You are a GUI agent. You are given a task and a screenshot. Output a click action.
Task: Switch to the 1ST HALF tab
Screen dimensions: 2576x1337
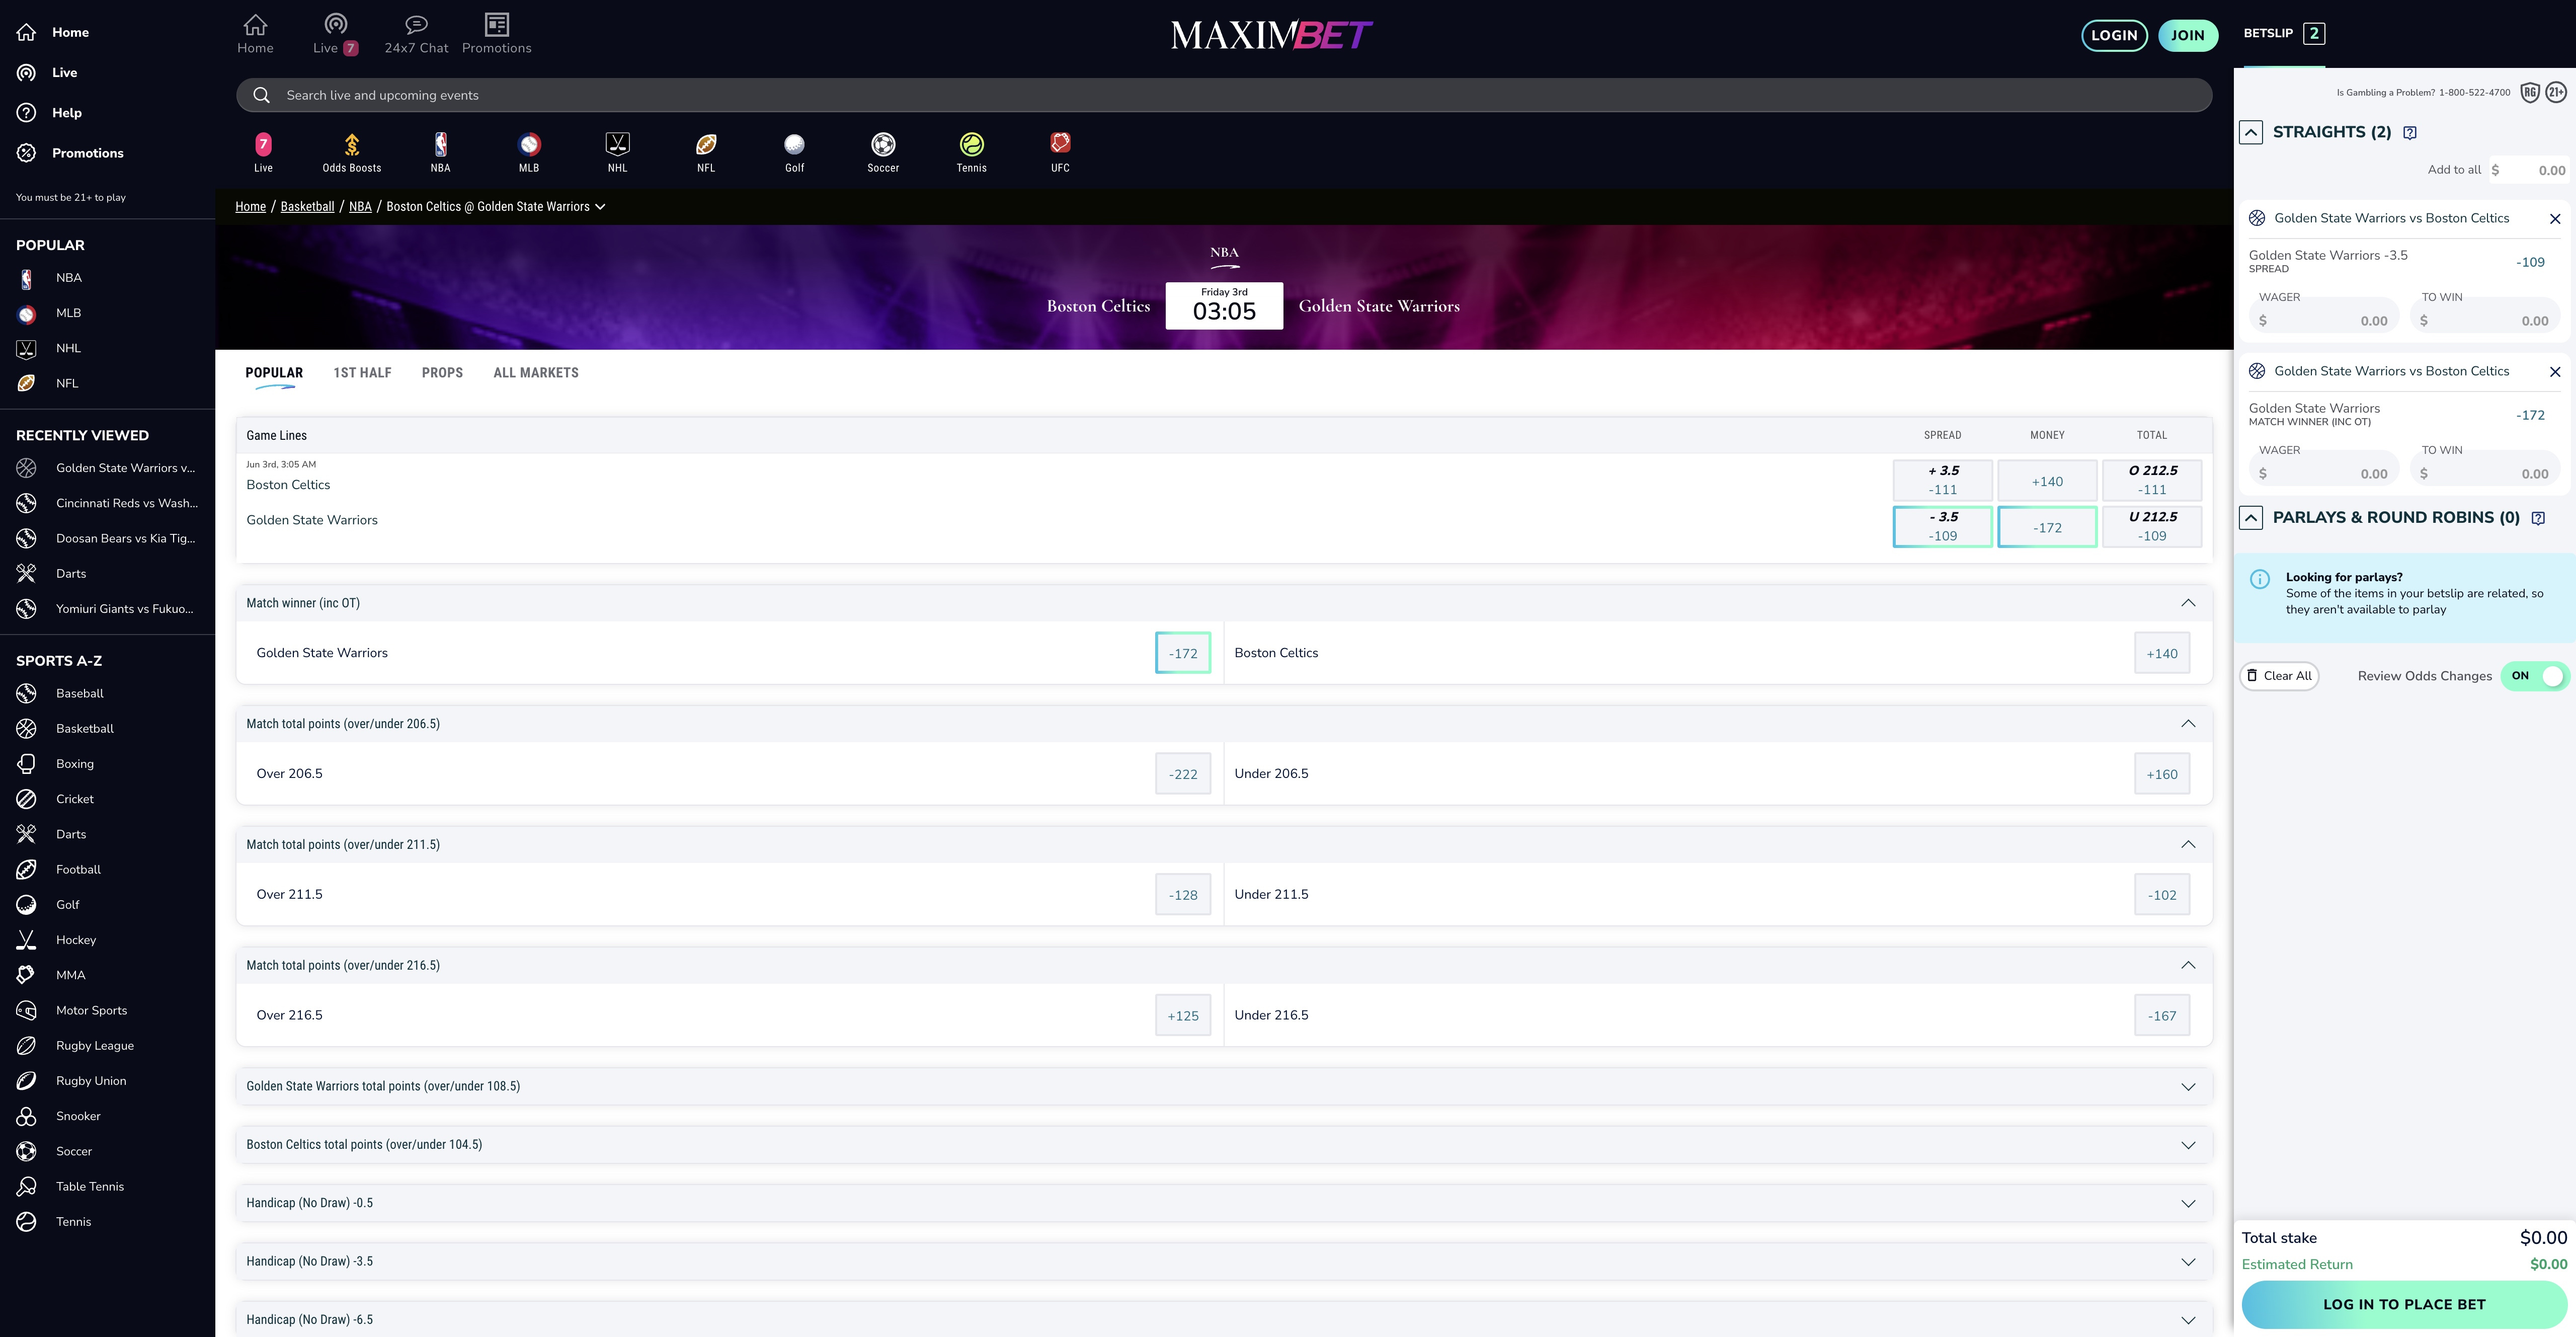point(362,373)
